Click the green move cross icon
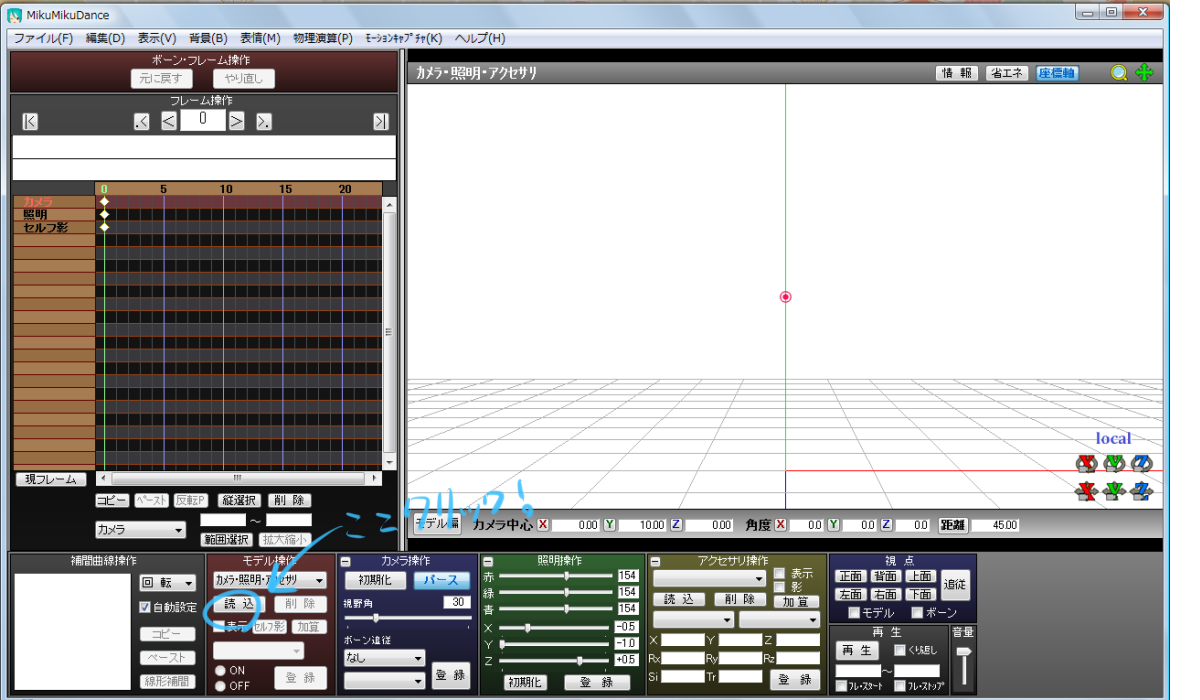Image resolution: width=1200 pixels, height=700 pixels. (x=1144, y=73)
